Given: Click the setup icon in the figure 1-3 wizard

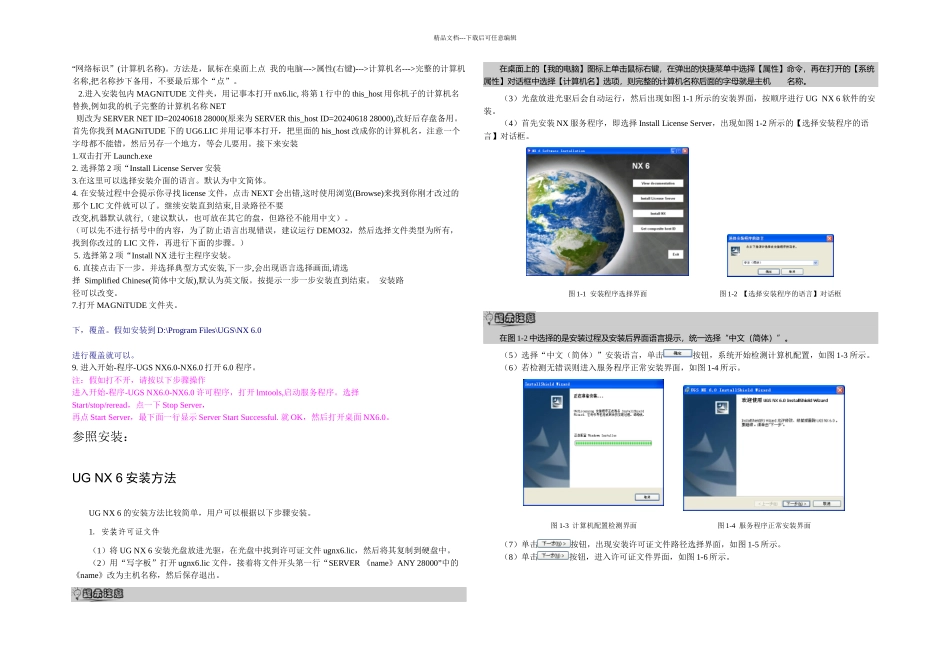Looking at the screenshot, I should tap(556, 401).
